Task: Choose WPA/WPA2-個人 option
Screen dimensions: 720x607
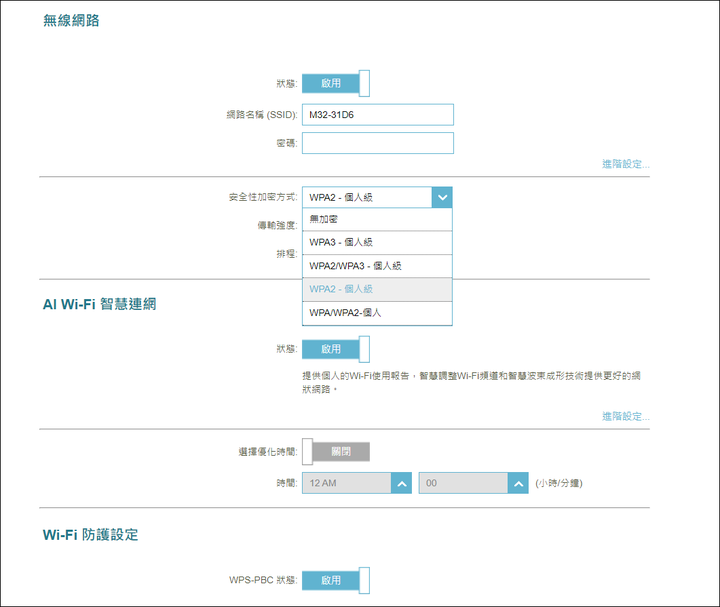Action: [377, 313]
